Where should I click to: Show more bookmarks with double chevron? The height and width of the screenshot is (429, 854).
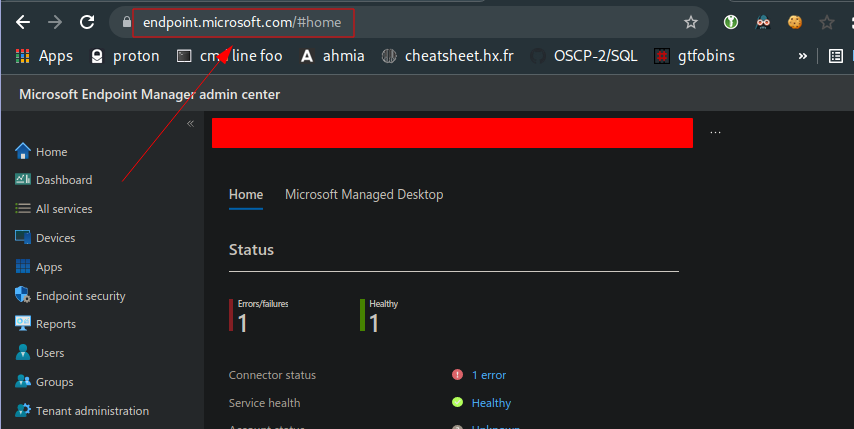click(802, 56)
